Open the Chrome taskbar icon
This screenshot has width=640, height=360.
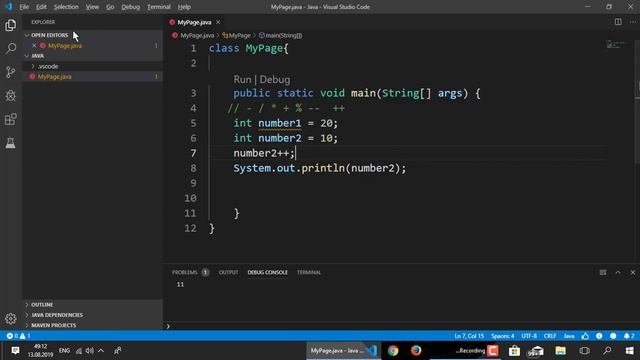pyautogui.click(x=393, y=351)
